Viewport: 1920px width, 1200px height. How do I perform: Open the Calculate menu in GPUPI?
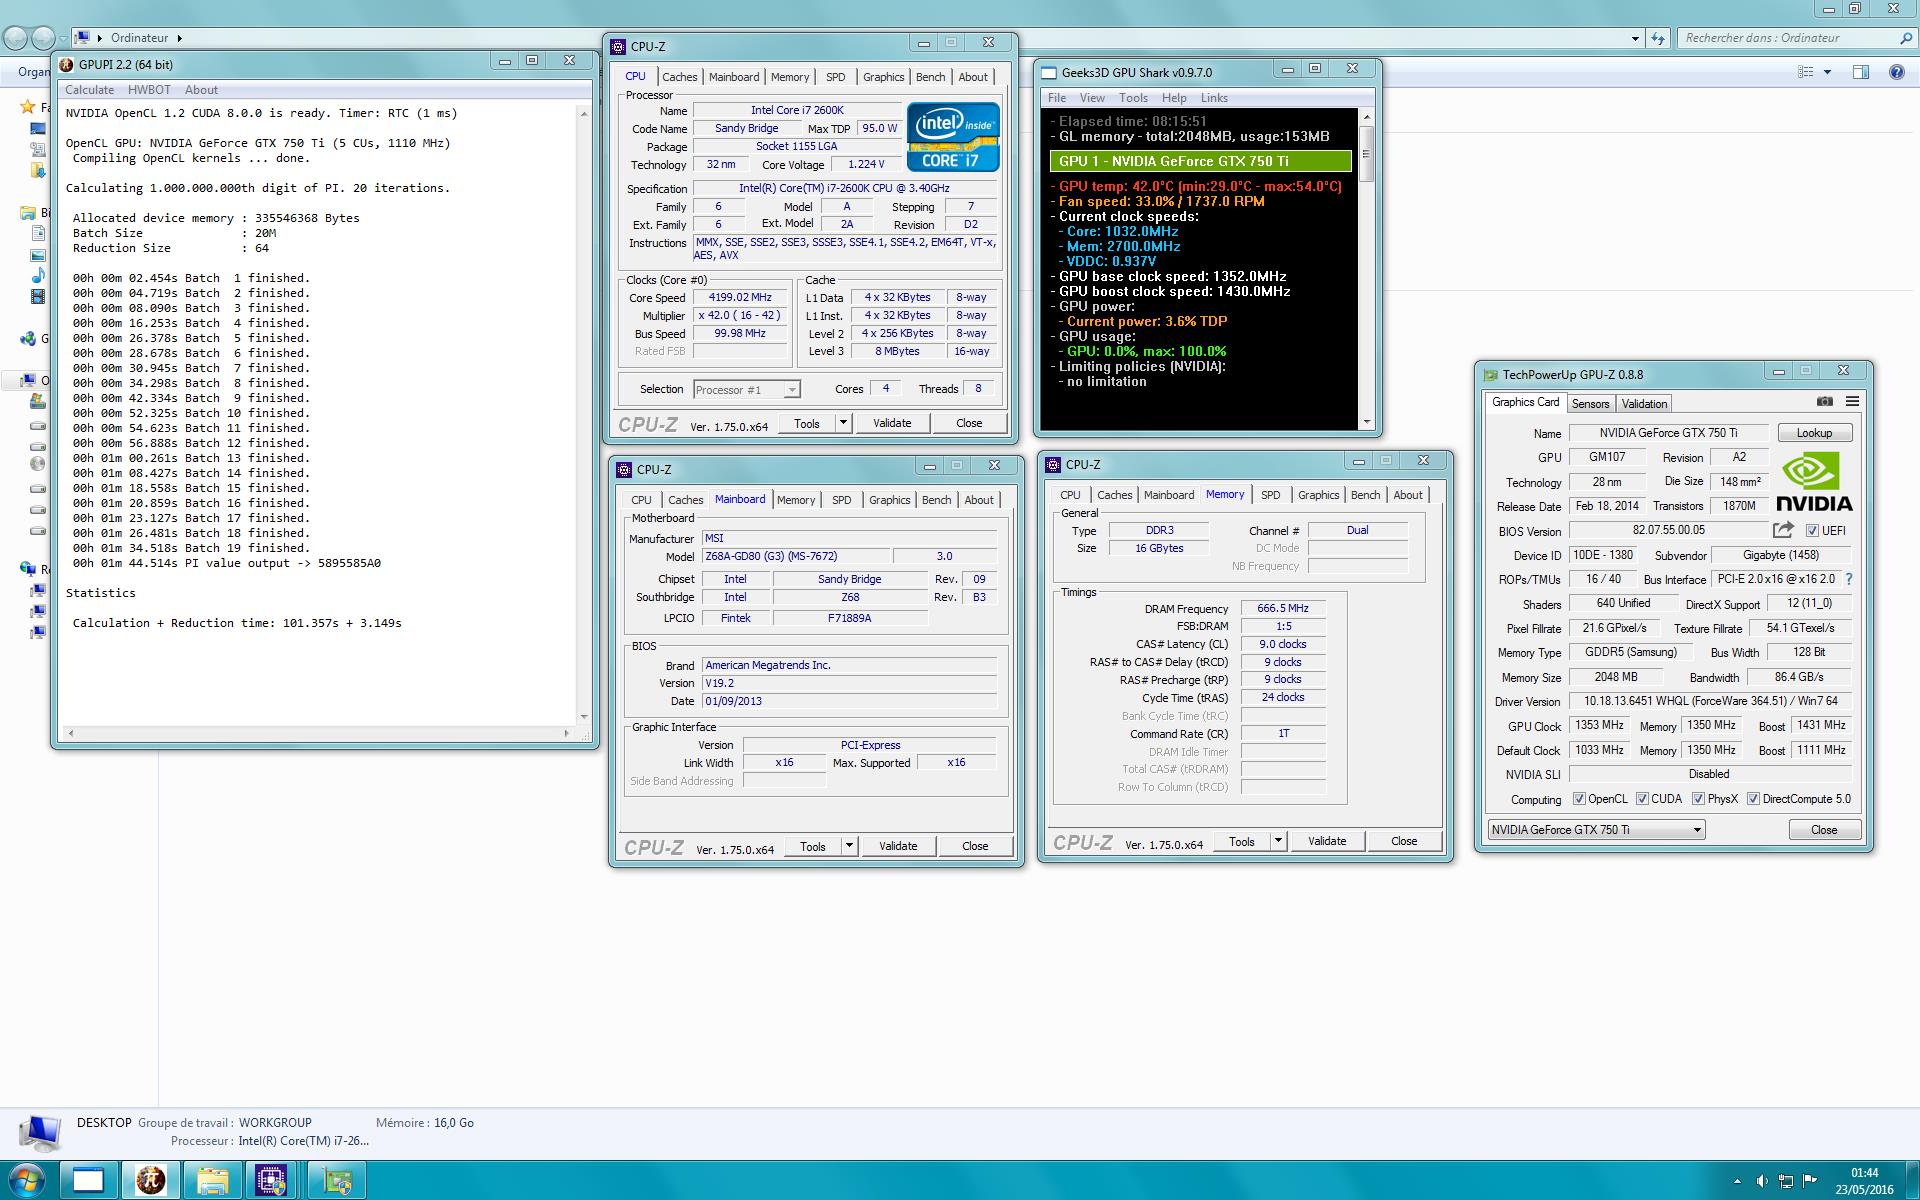click(x=89, y=90)
